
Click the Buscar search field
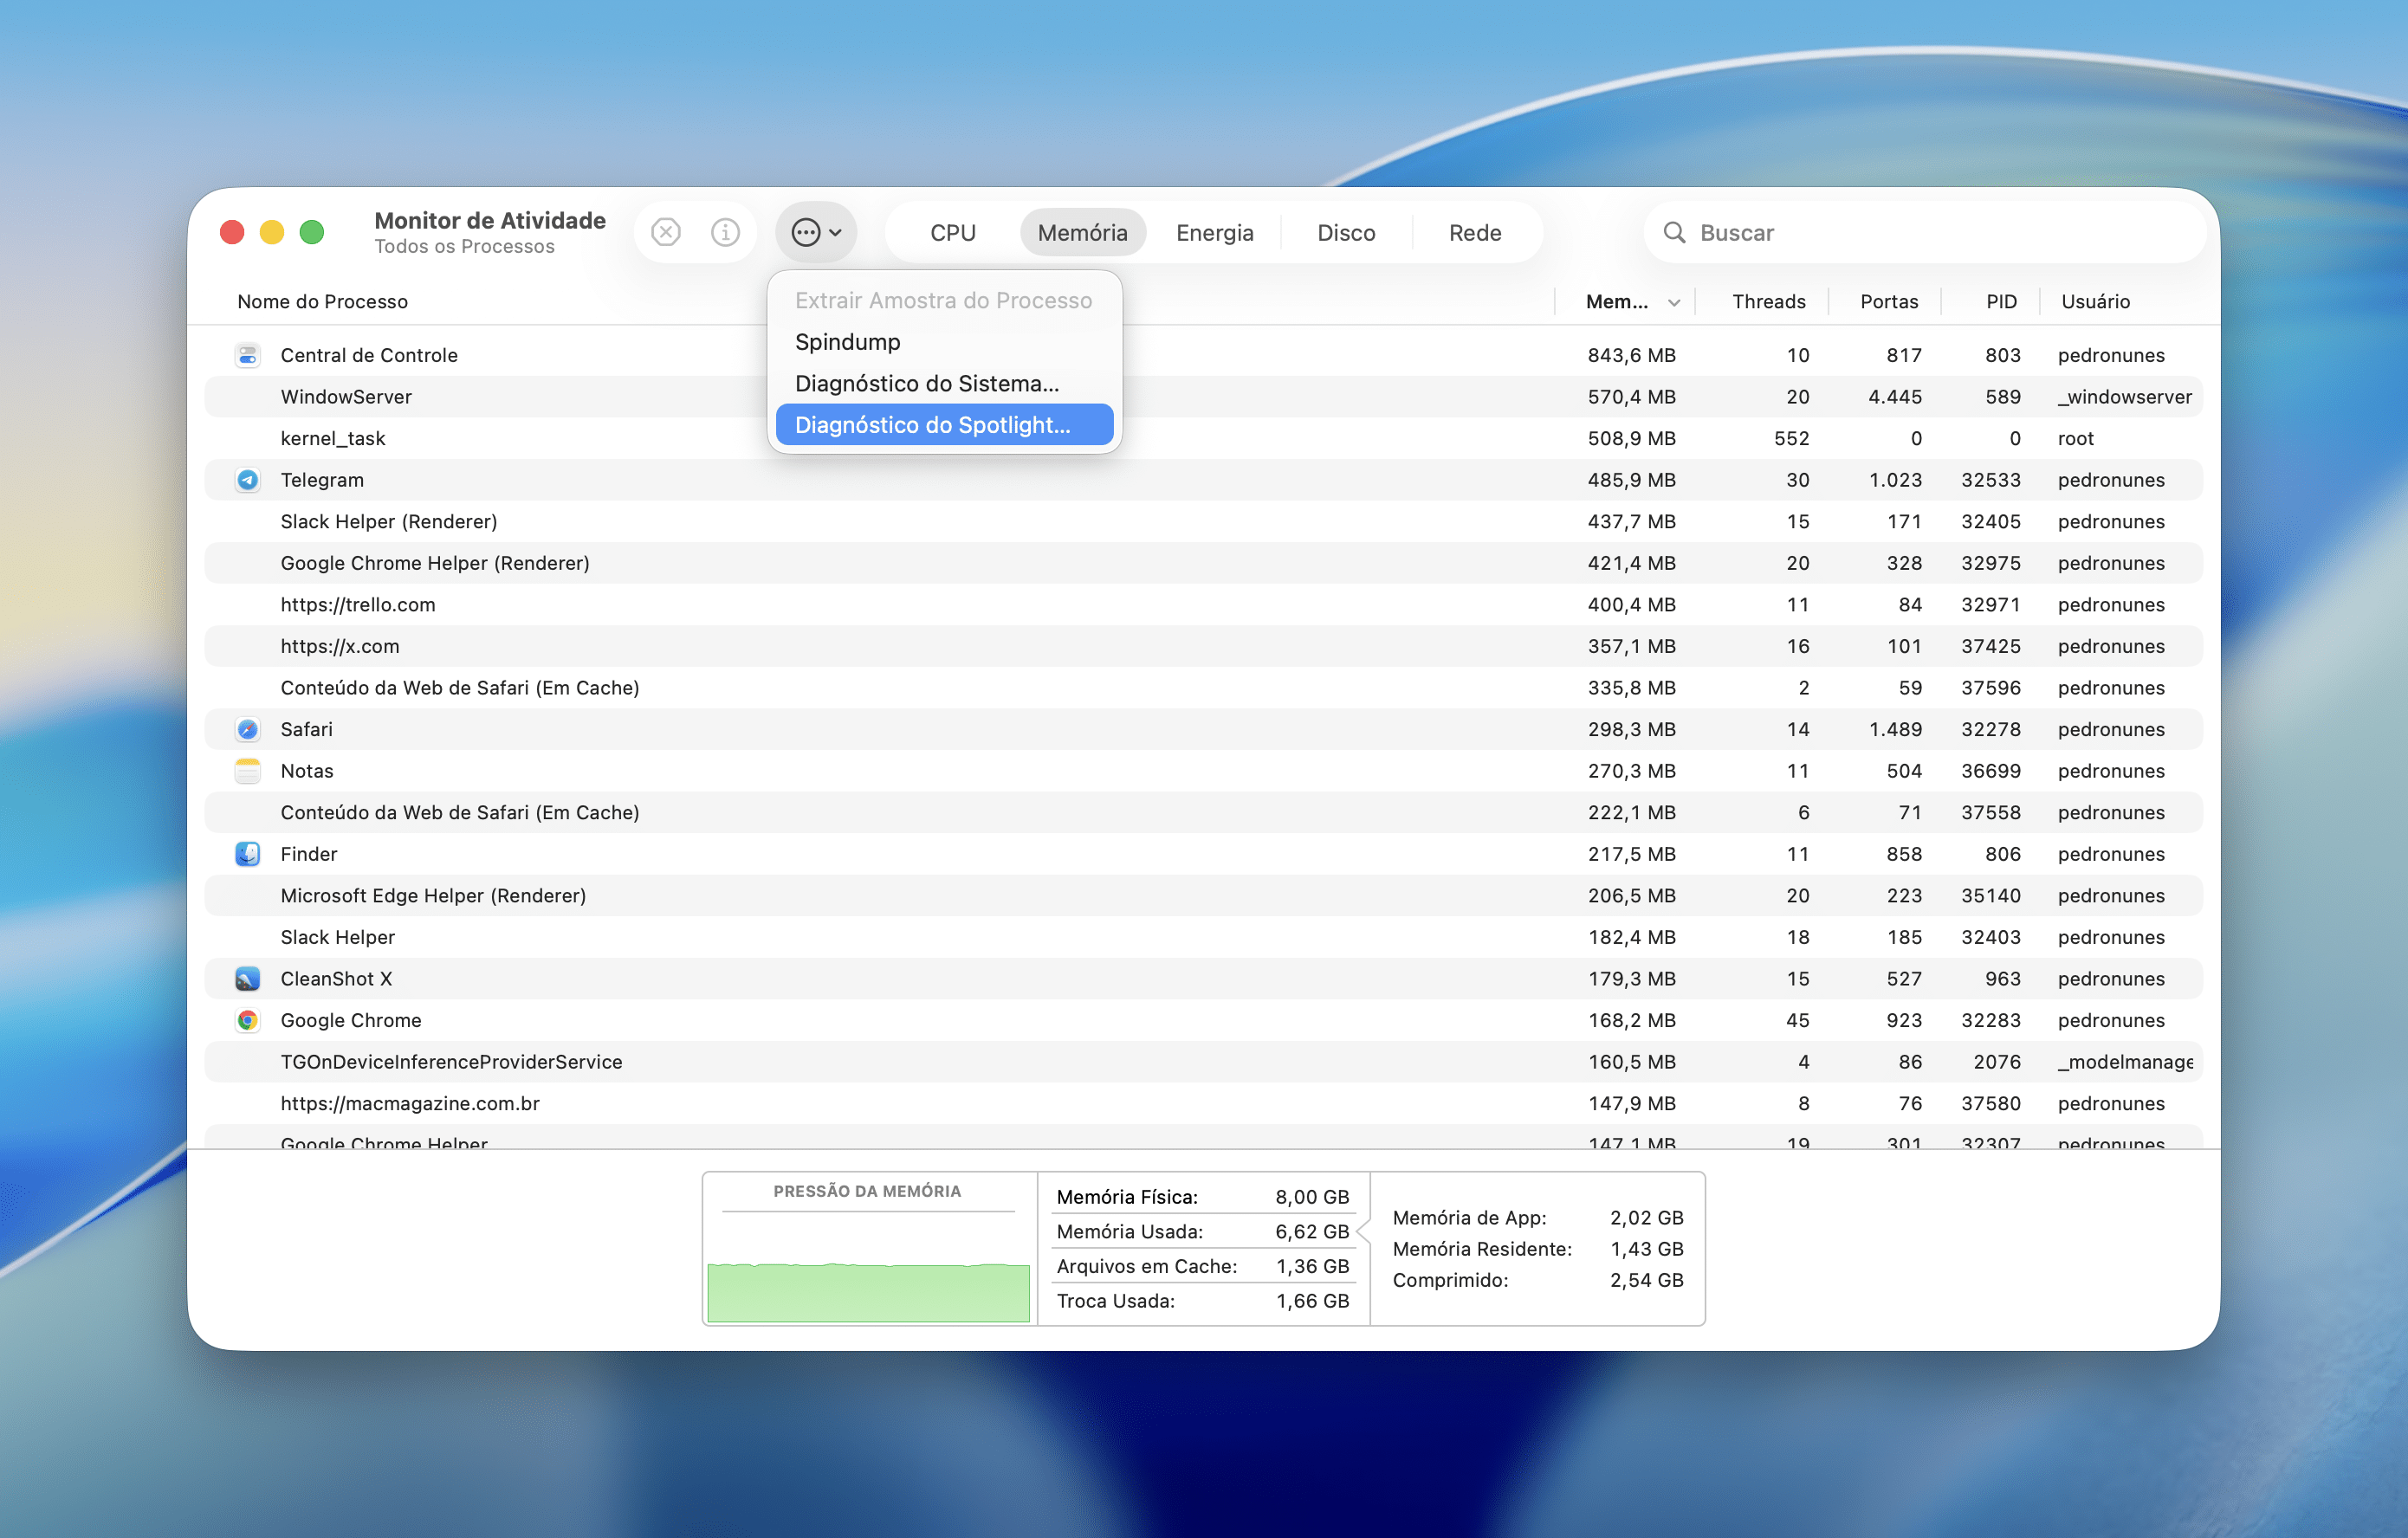tap(1930, 233)
